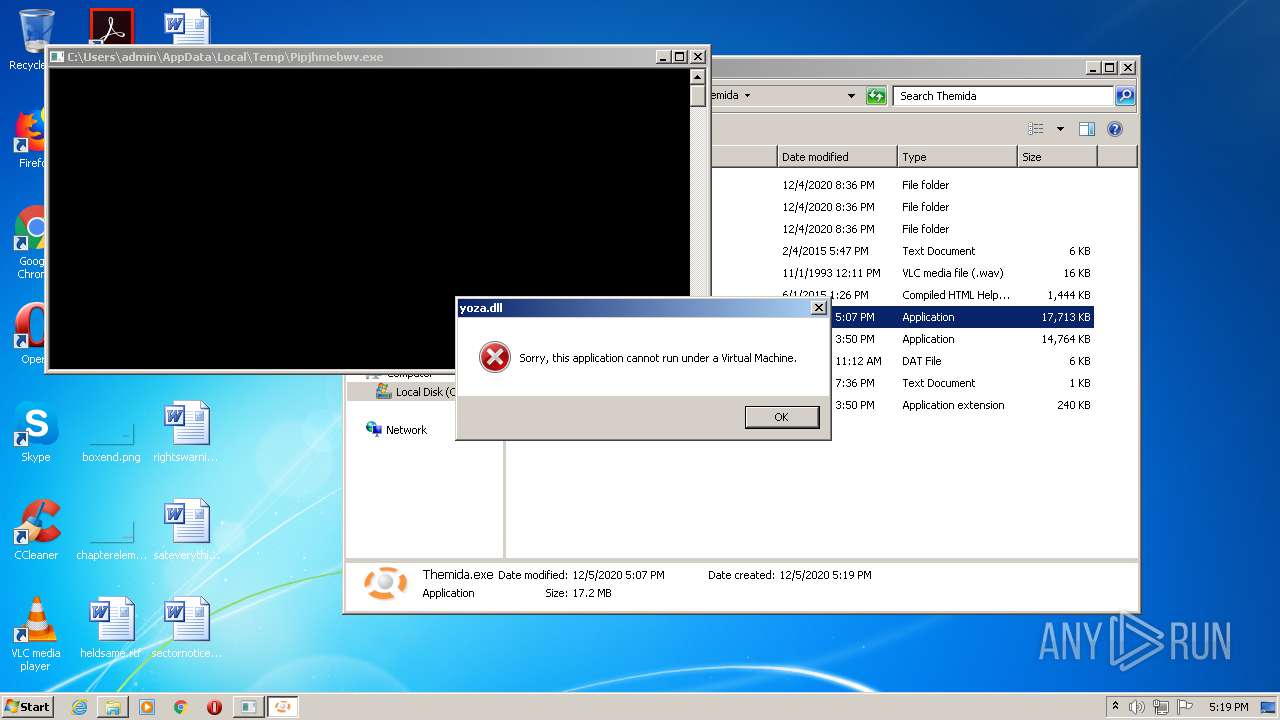Switch to Windows Explorer taskbar button
1280x720 pixels.
113,707
